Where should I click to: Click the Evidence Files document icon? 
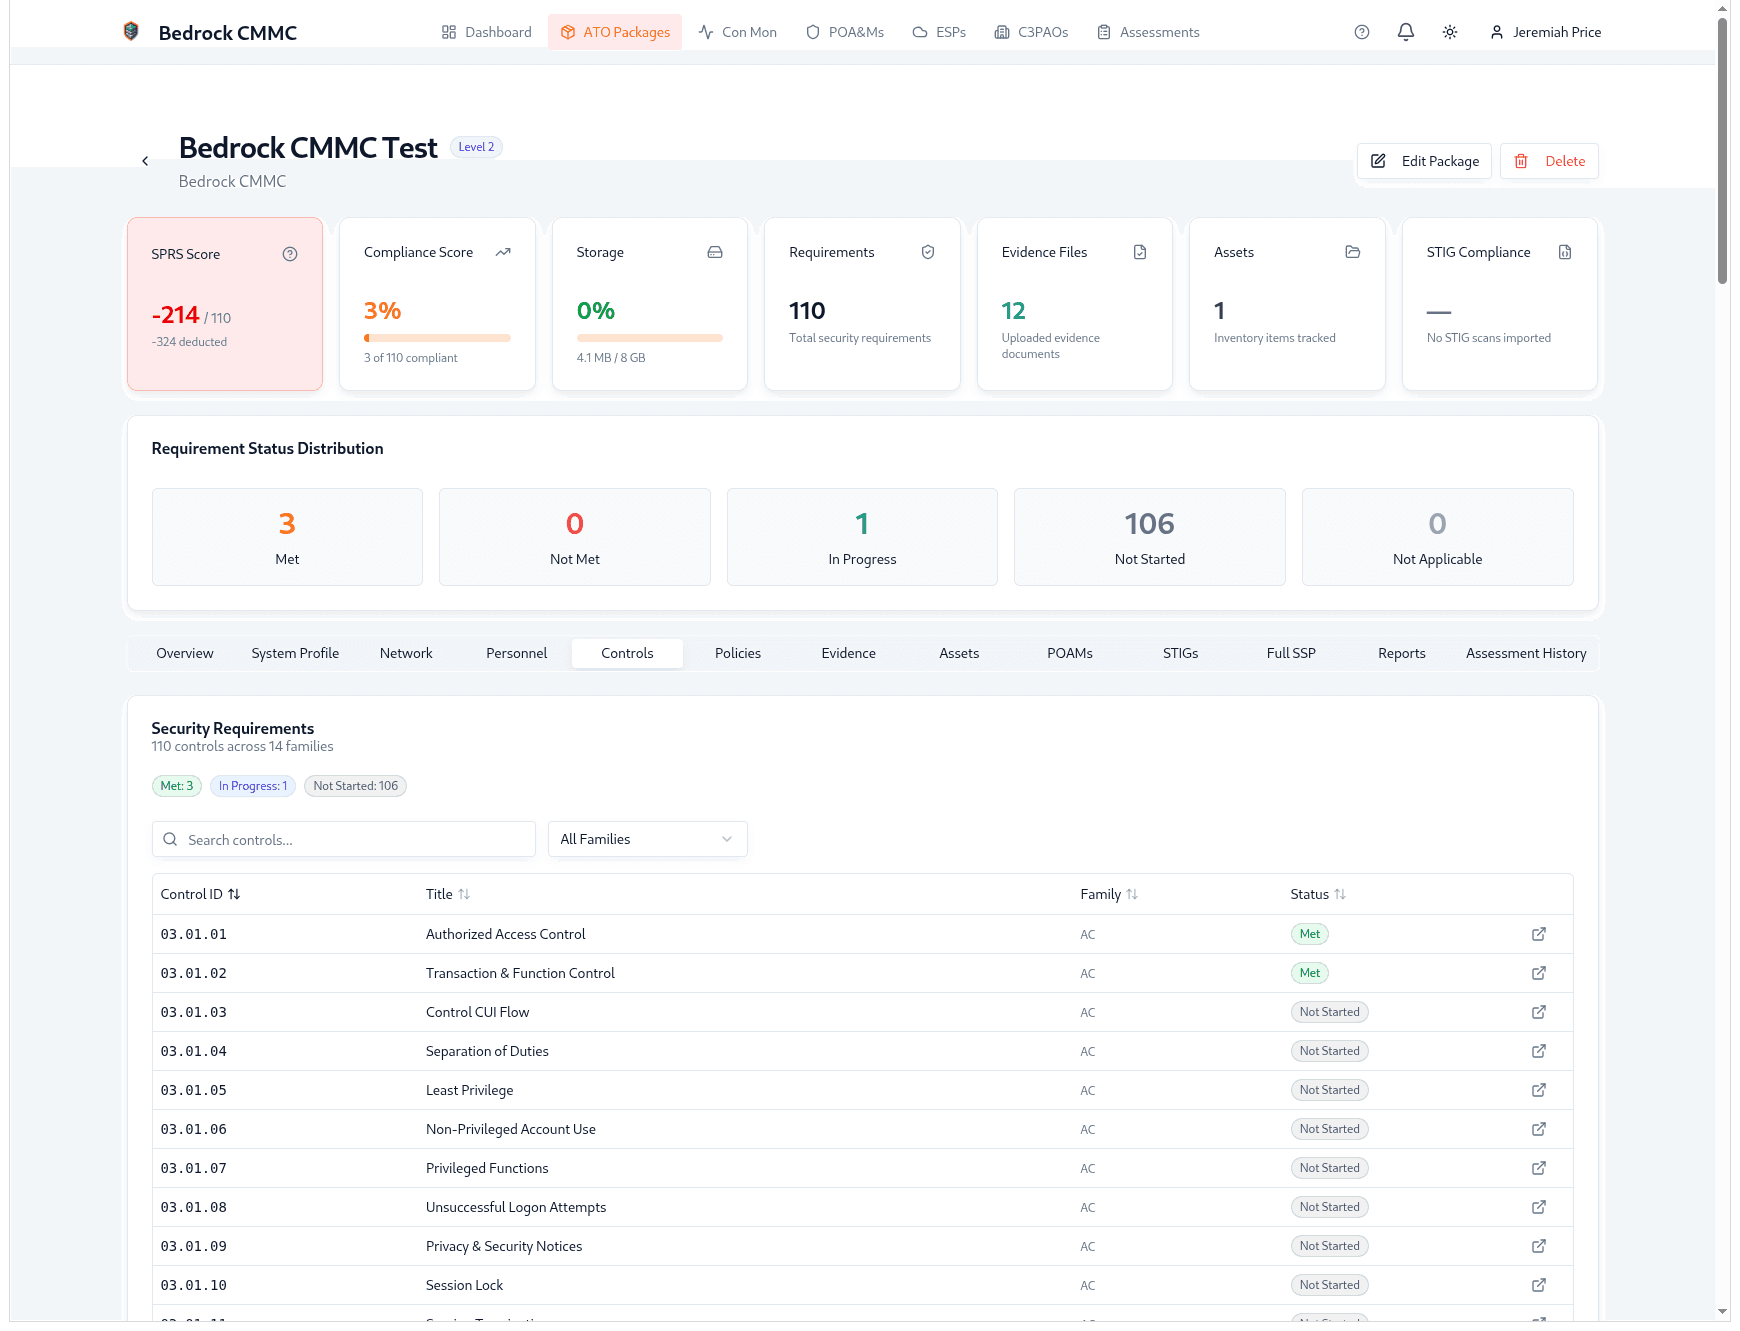pos(1140,252)
